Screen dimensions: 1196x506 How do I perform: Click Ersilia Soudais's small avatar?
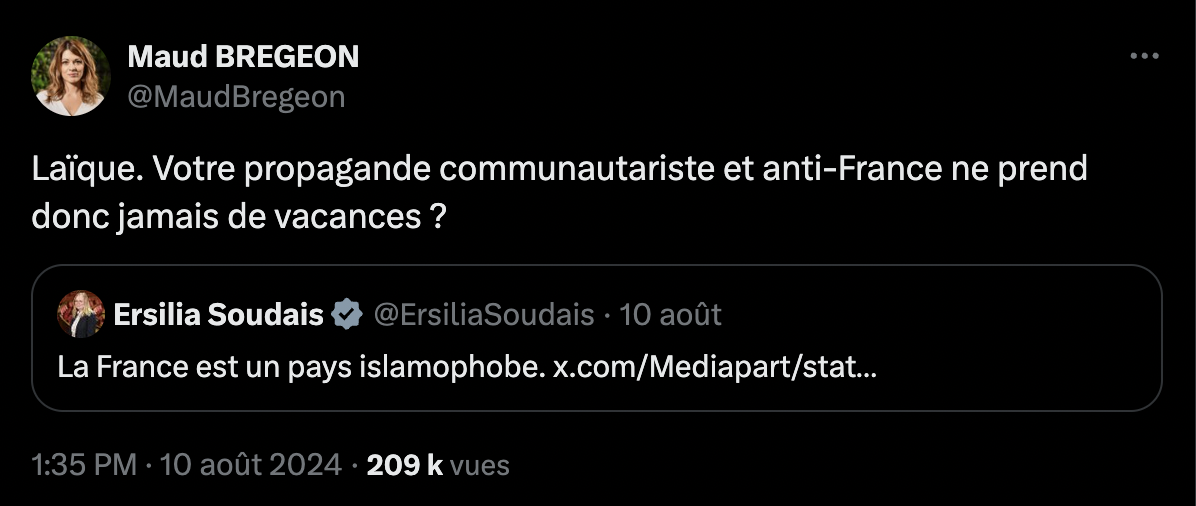point(81,314)
